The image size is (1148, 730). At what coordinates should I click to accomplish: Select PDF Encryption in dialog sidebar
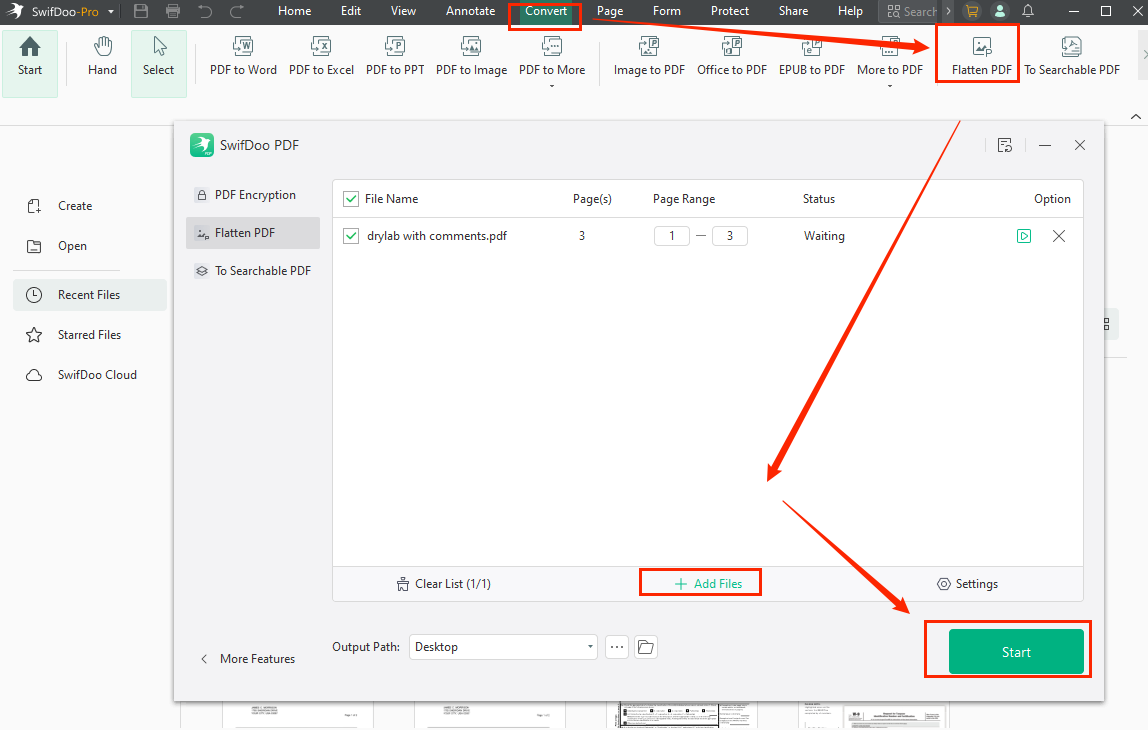point(253,195)
